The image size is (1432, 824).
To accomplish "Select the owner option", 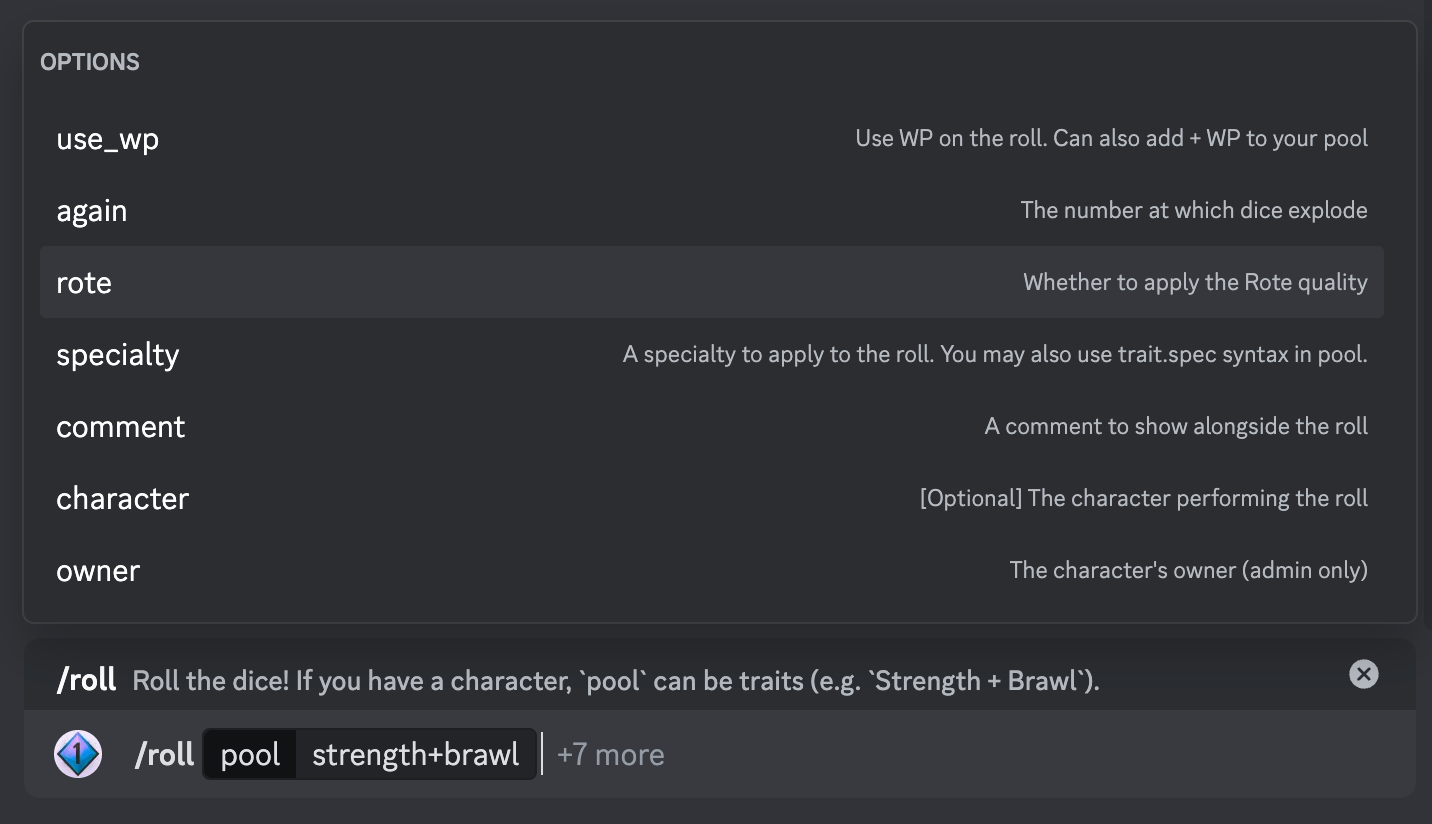I will pyautogui.click(x=712, y=570).
